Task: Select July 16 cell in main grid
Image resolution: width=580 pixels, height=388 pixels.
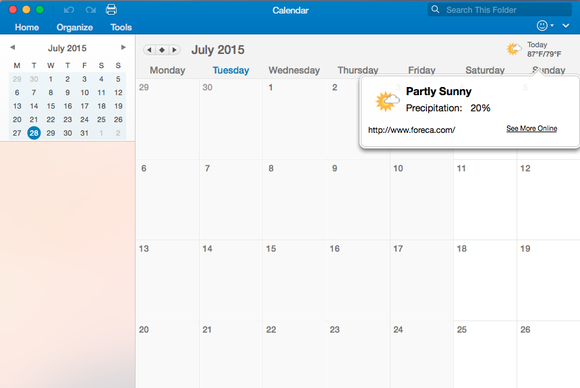Action: [x=358, y=280]
